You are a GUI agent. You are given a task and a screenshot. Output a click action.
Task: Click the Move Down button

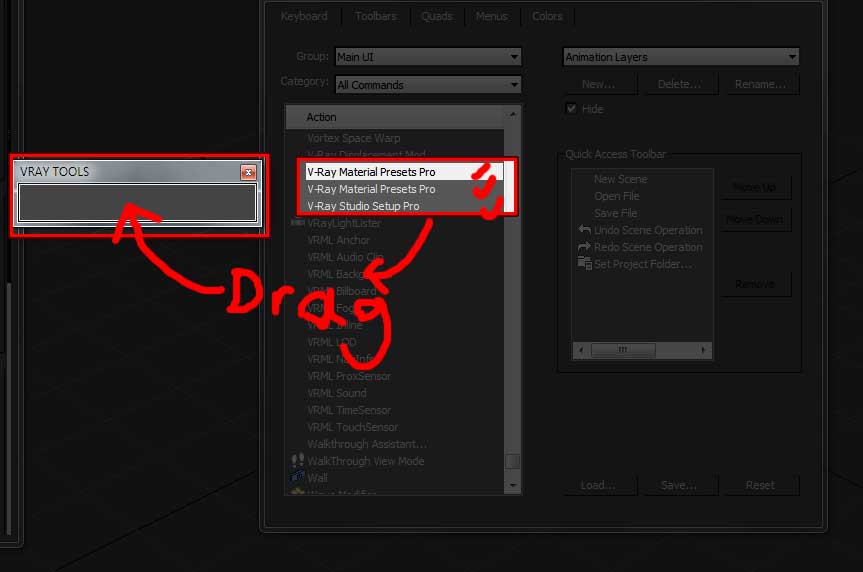[x=755, y=220]
